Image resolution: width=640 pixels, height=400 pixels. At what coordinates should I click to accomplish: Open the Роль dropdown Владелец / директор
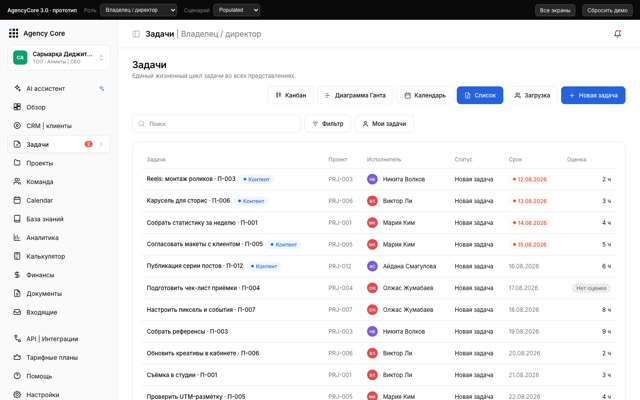(139, 10)
